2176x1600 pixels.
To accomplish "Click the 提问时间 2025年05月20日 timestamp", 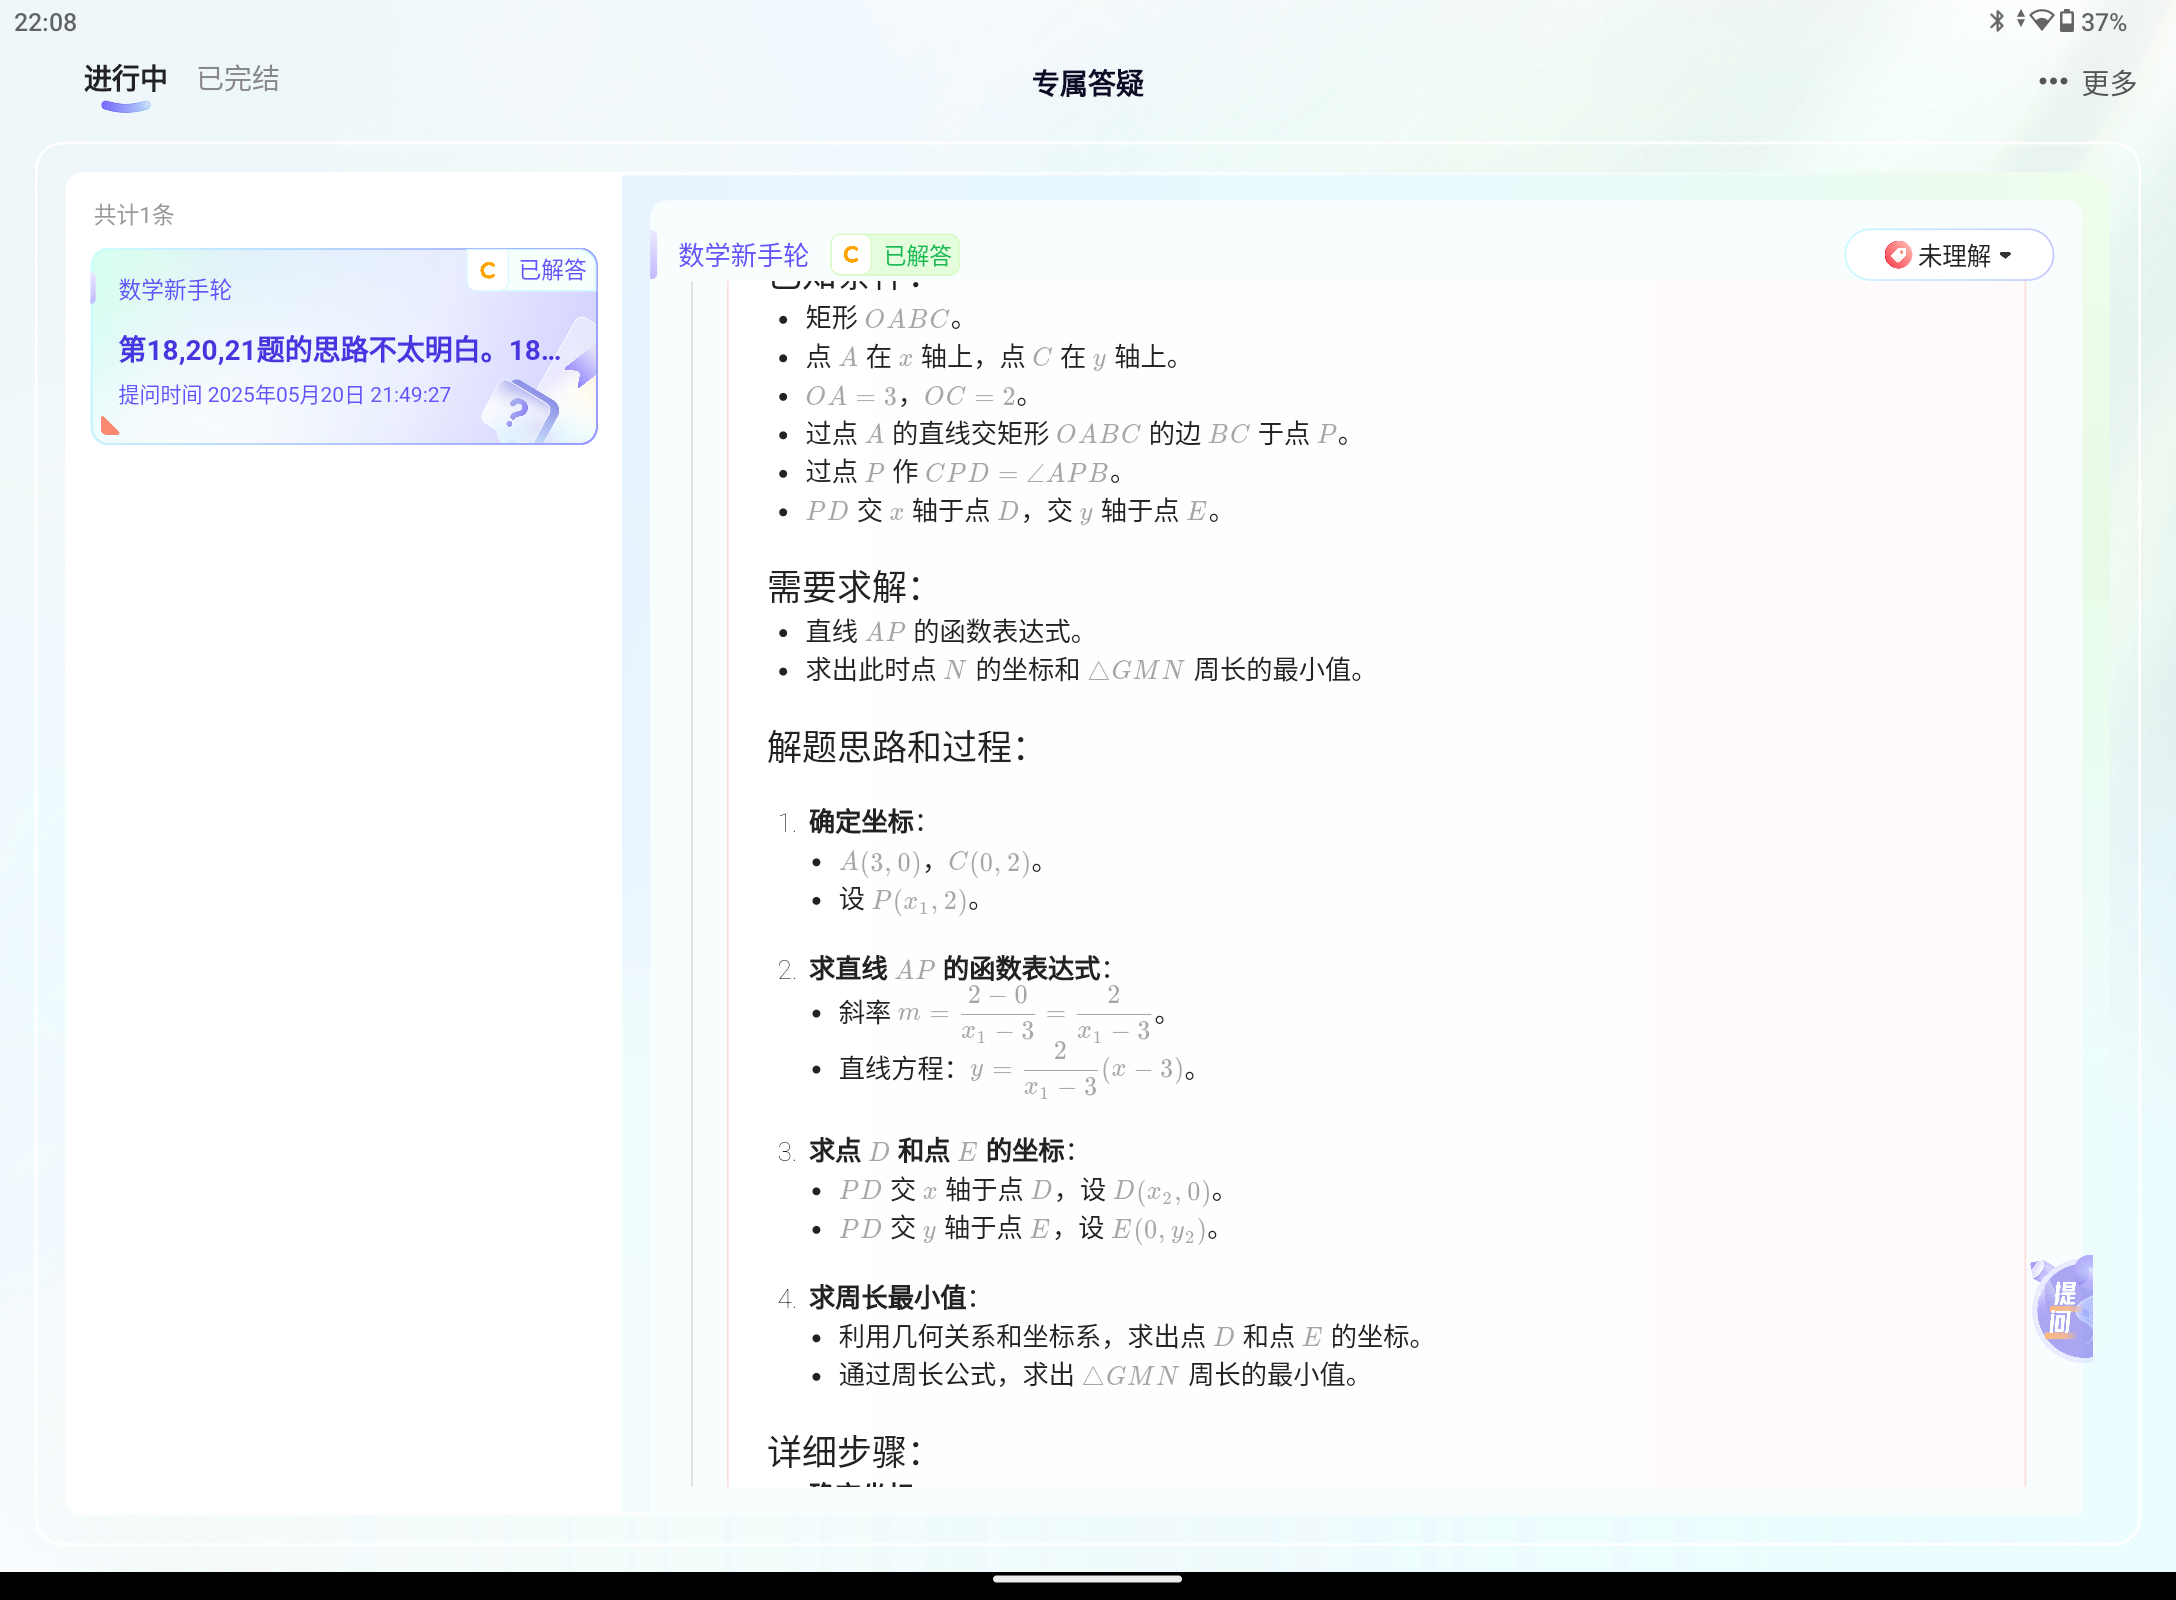I will pyautogui.click(x=284, y=395).
